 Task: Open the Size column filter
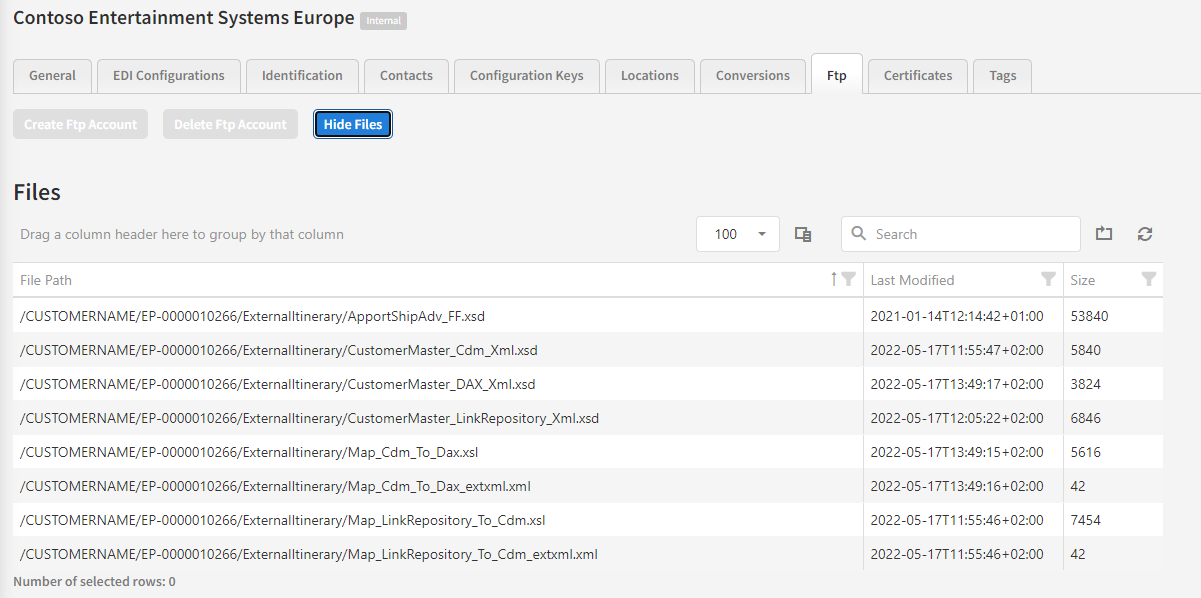point(1149,280)
